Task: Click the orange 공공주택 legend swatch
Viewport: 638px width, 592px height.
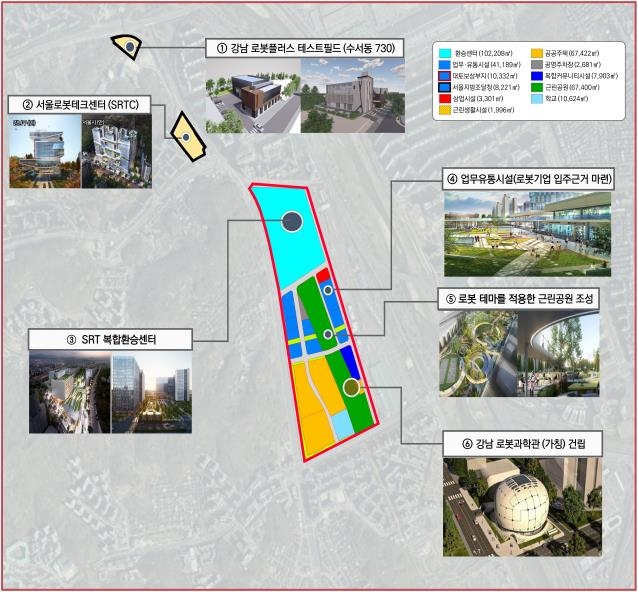Action: 537,53
